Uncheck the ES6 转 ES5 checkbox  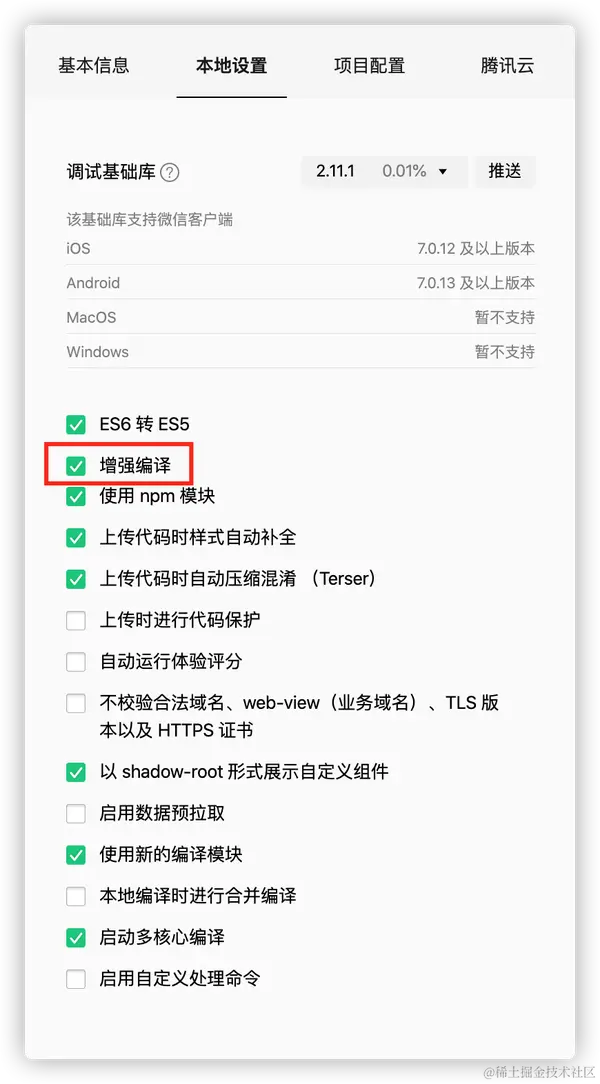[x=76, y=424]
